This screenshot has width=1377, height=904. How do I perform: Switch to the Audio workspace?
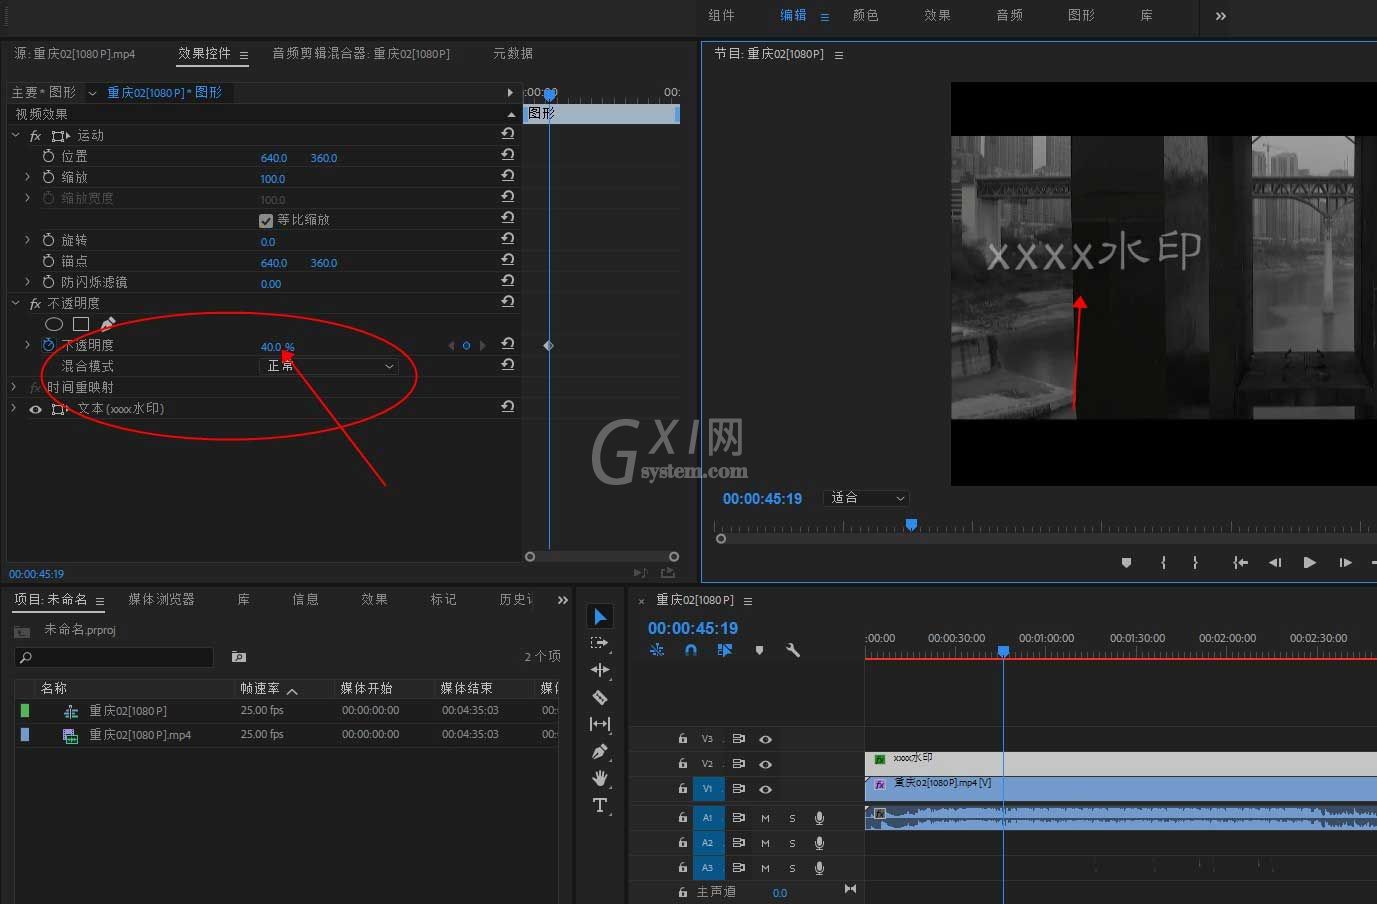click(1009, 15)
